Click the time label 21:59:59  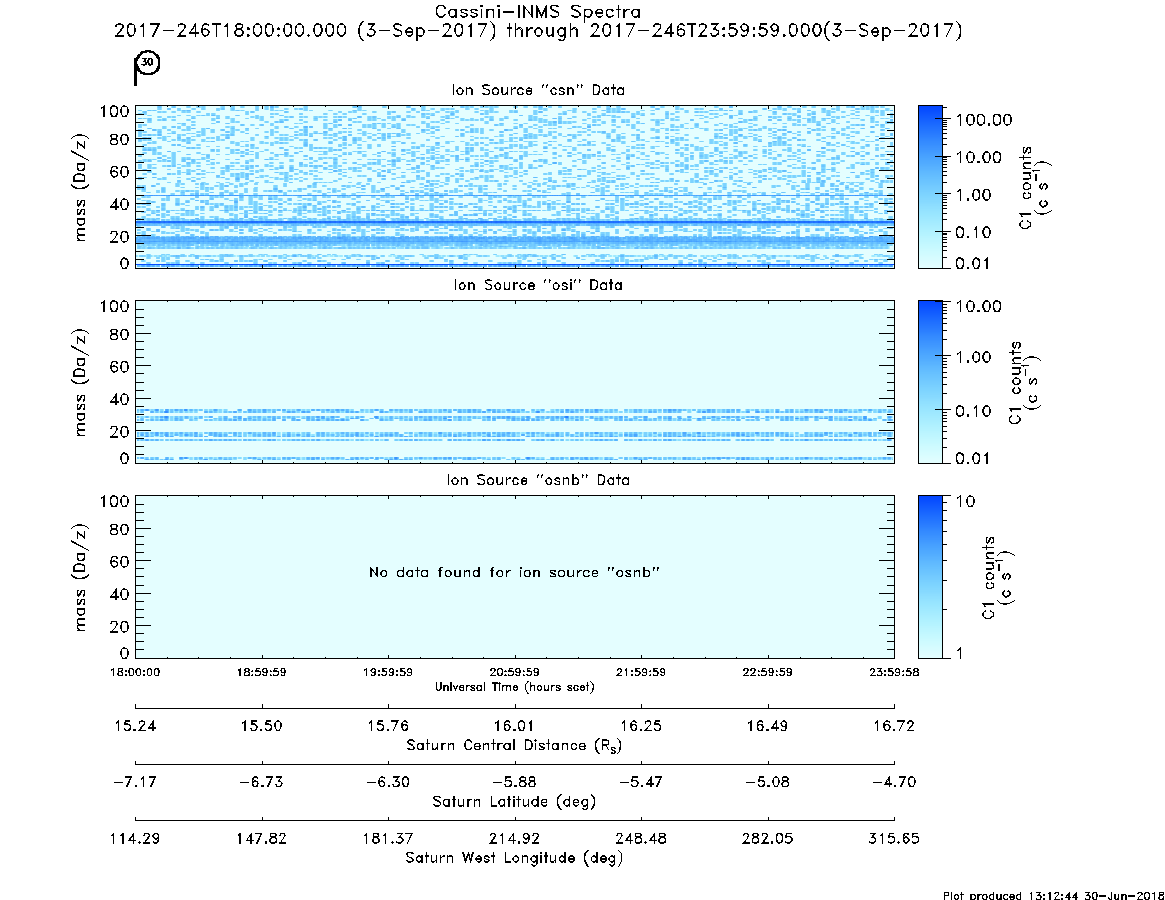click(x=641, y=672)
